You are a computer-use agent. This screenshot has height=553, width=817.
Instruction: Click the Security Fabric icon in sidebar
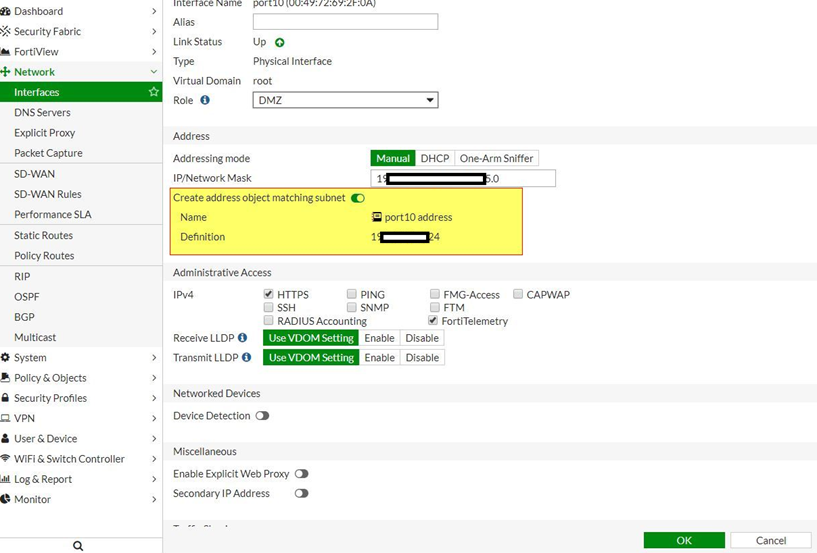pos(6,31)
